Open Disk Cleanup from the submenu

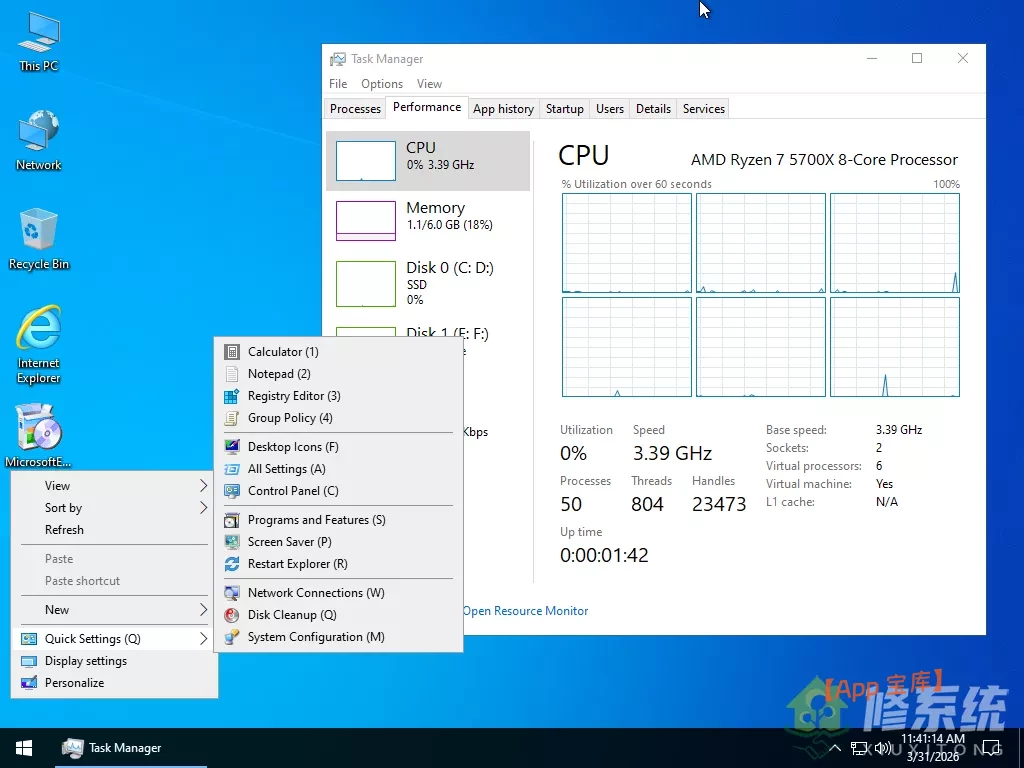pyautogui.click(x=292, y=615)
